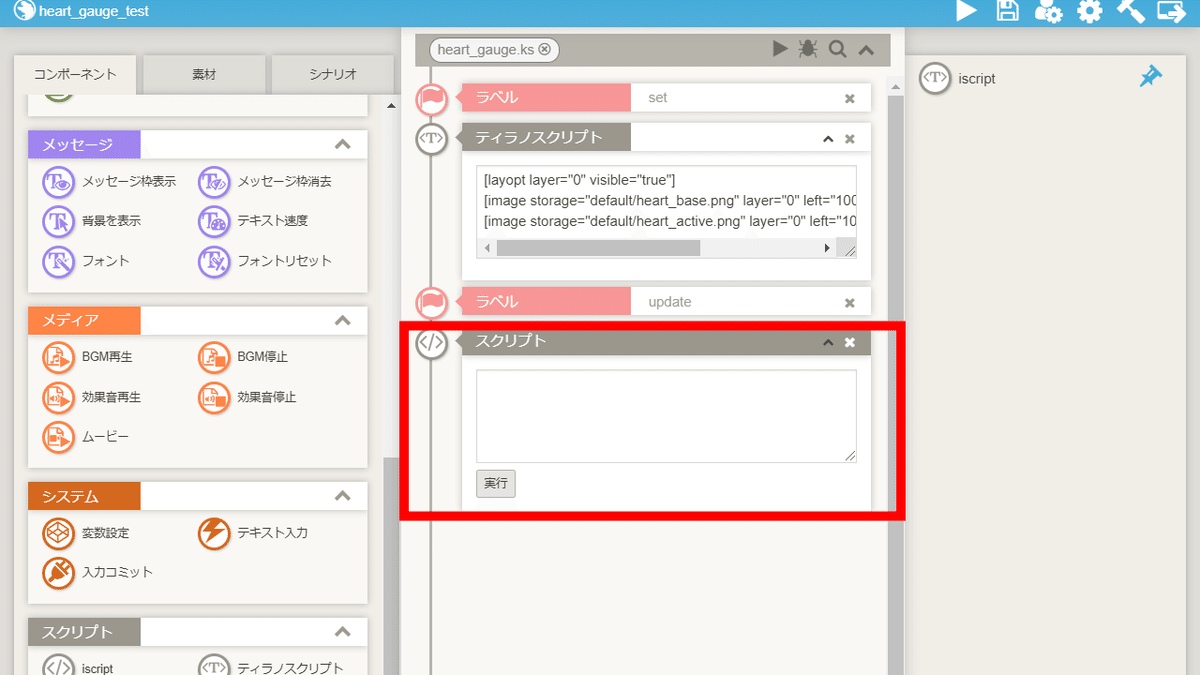Select the 背景を表示 component
This screenshot has width=1200, height=675.
pos(92,221)
